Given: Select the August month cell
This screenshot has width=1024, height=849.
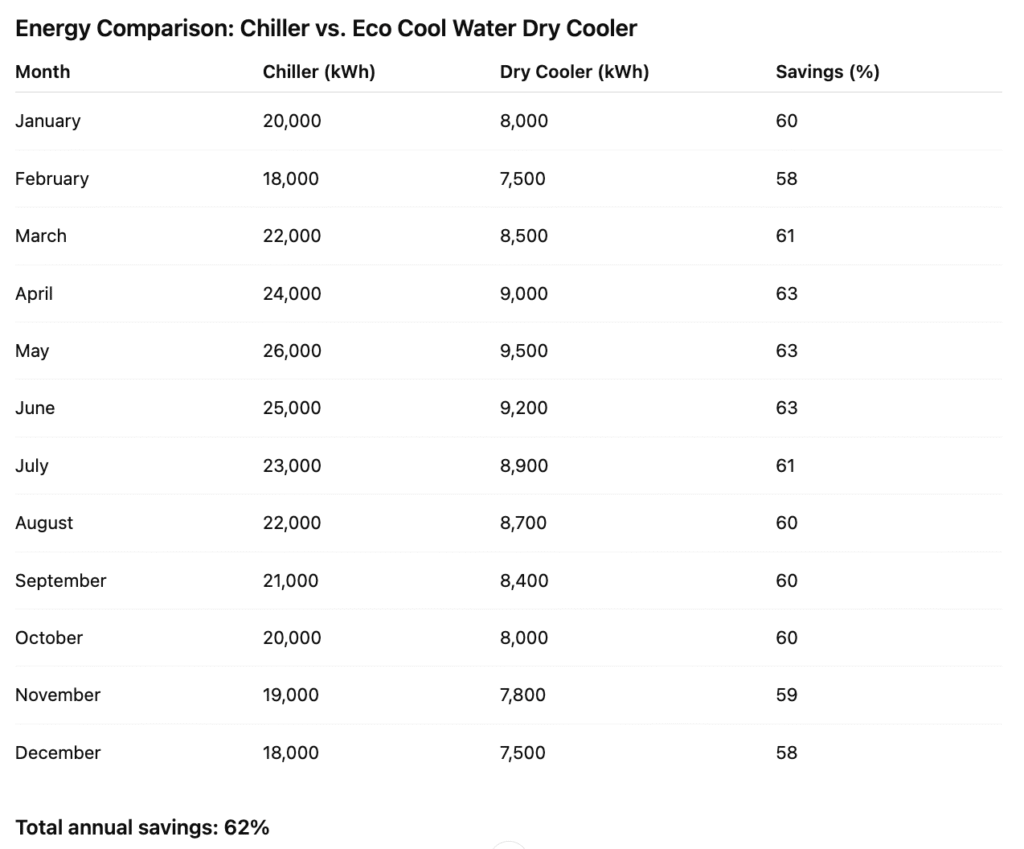Looking at the screenshot, I should click(44, 523).
